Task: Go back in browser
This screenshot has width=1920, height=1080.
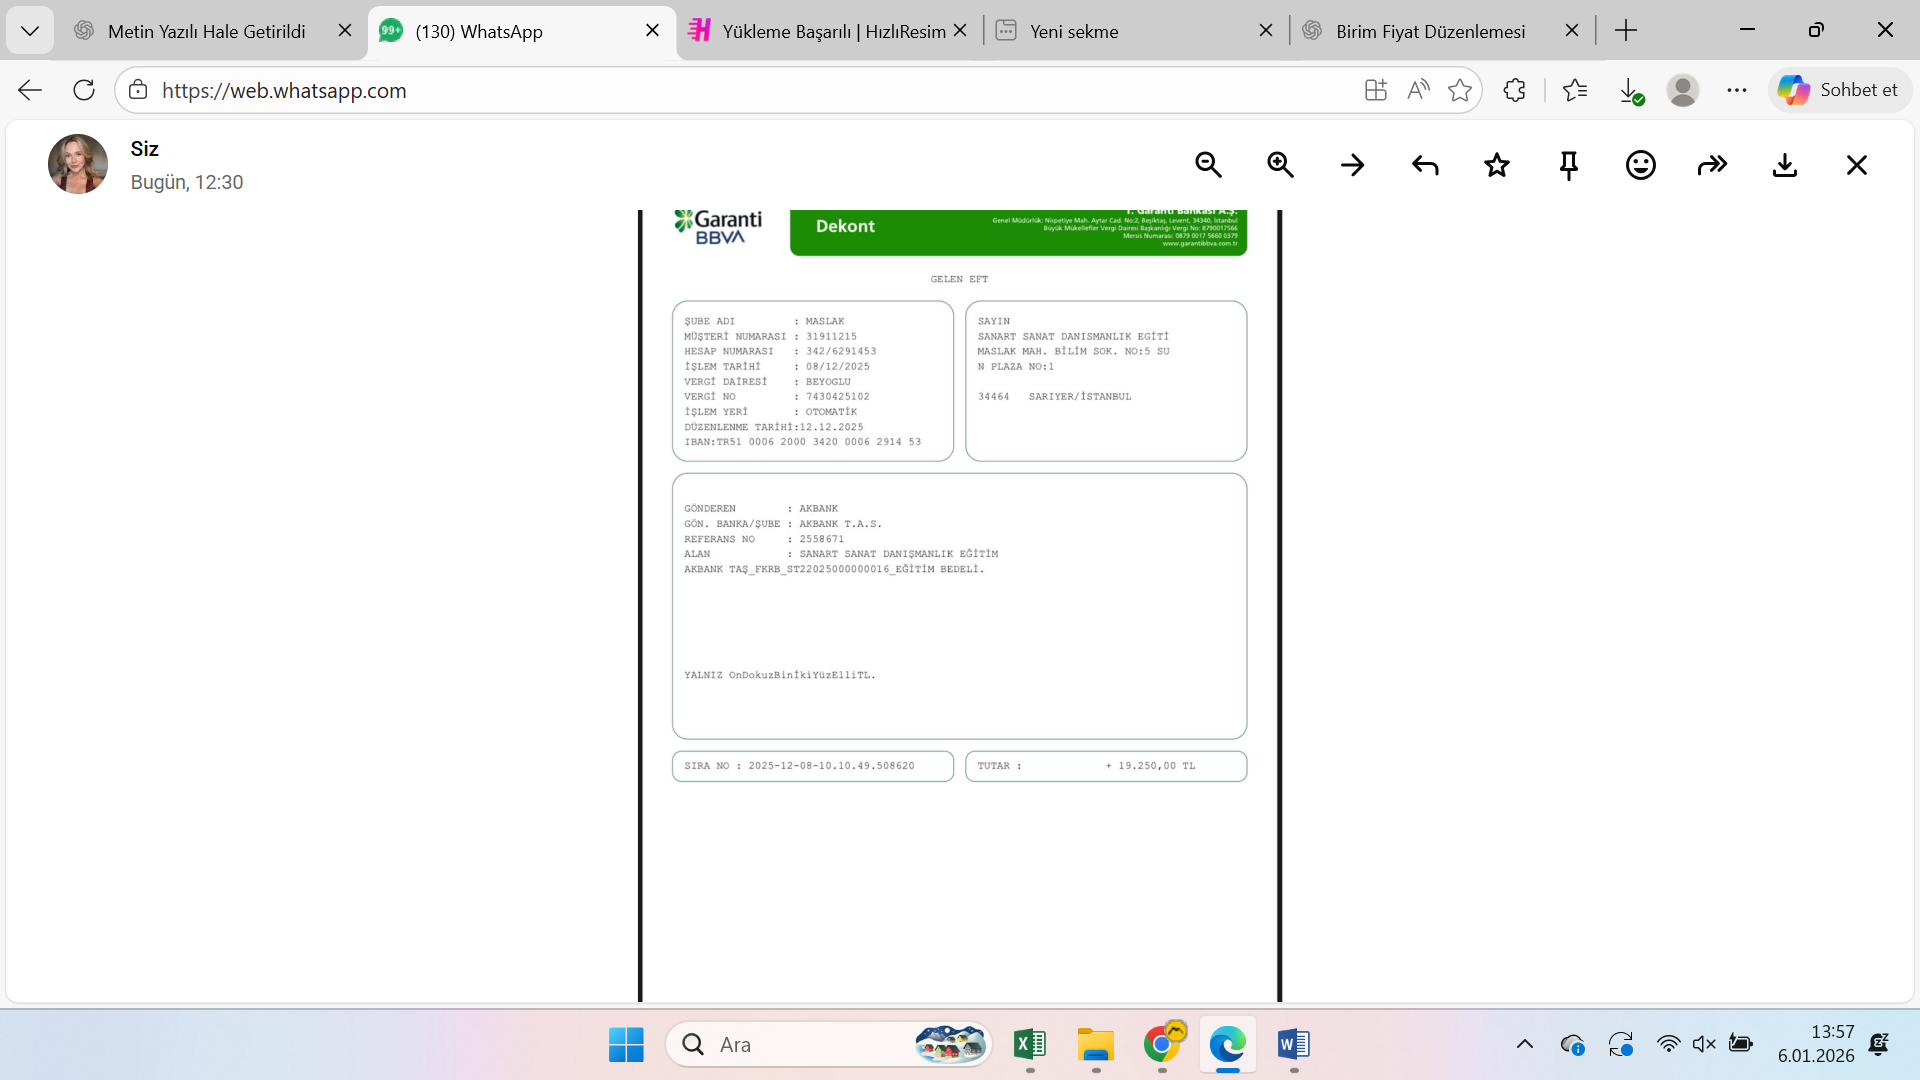Action: tap(30, 90)
